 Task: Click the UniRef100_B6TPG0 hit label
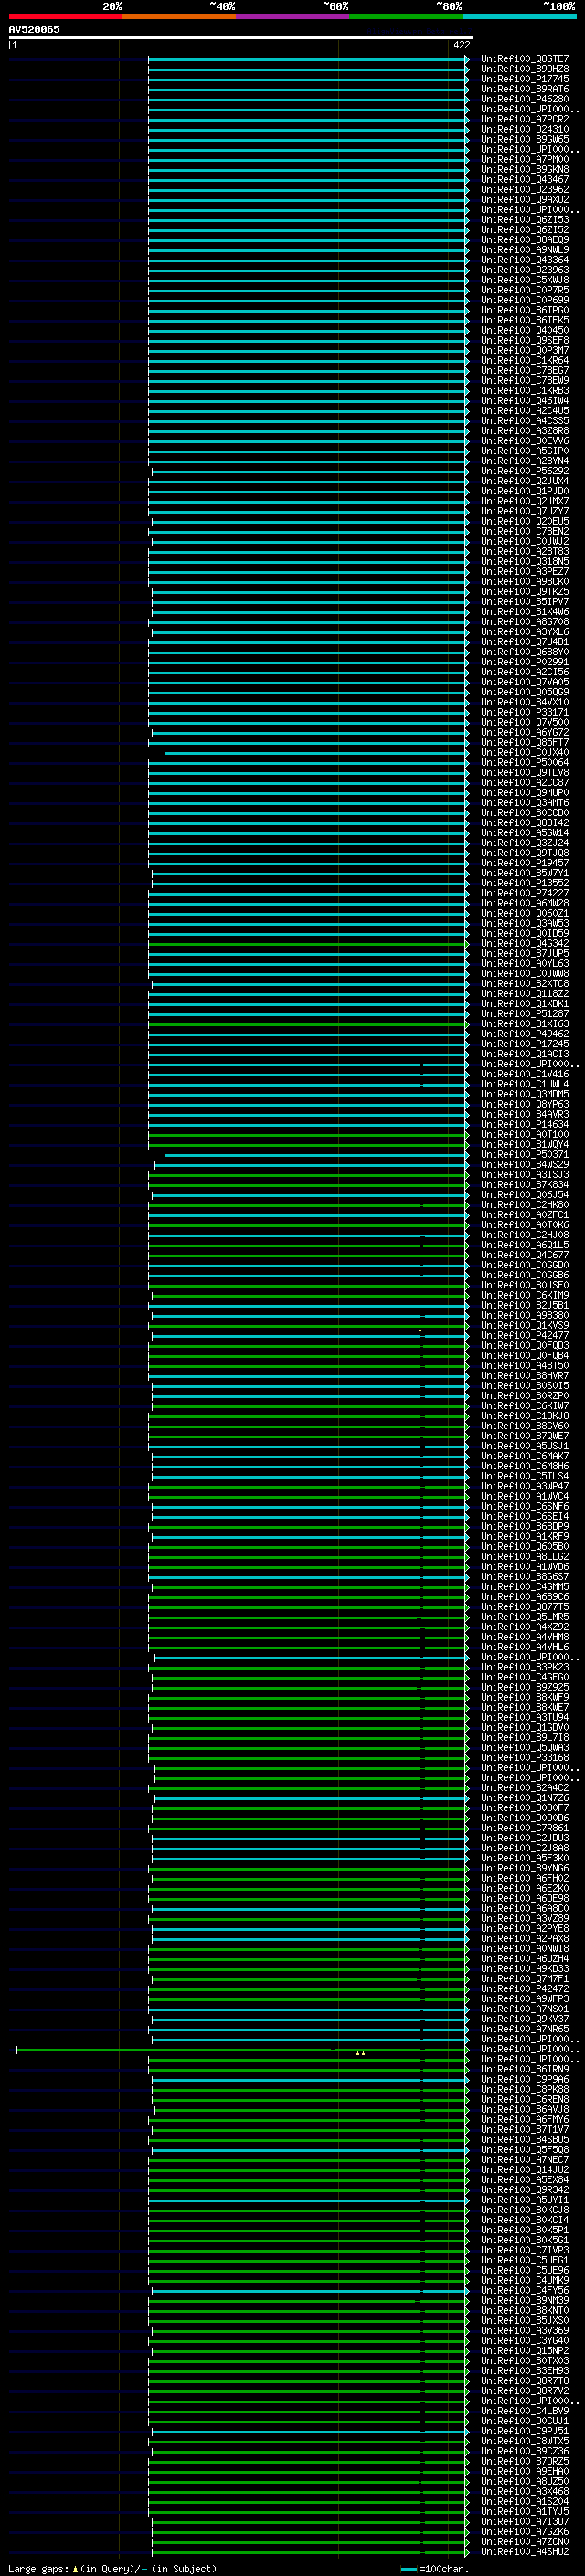point(525,310)
